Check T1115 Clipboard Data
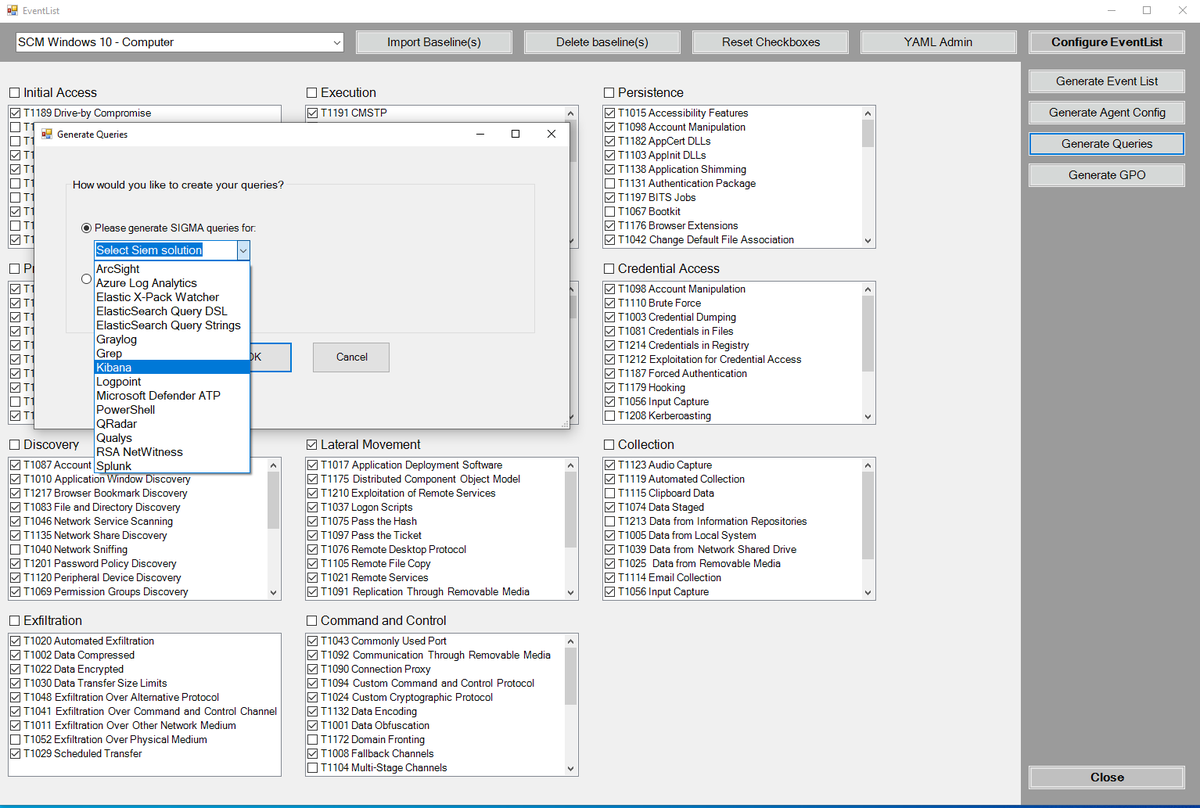This screenshot has height=808, width=1200. click(610, 493)
